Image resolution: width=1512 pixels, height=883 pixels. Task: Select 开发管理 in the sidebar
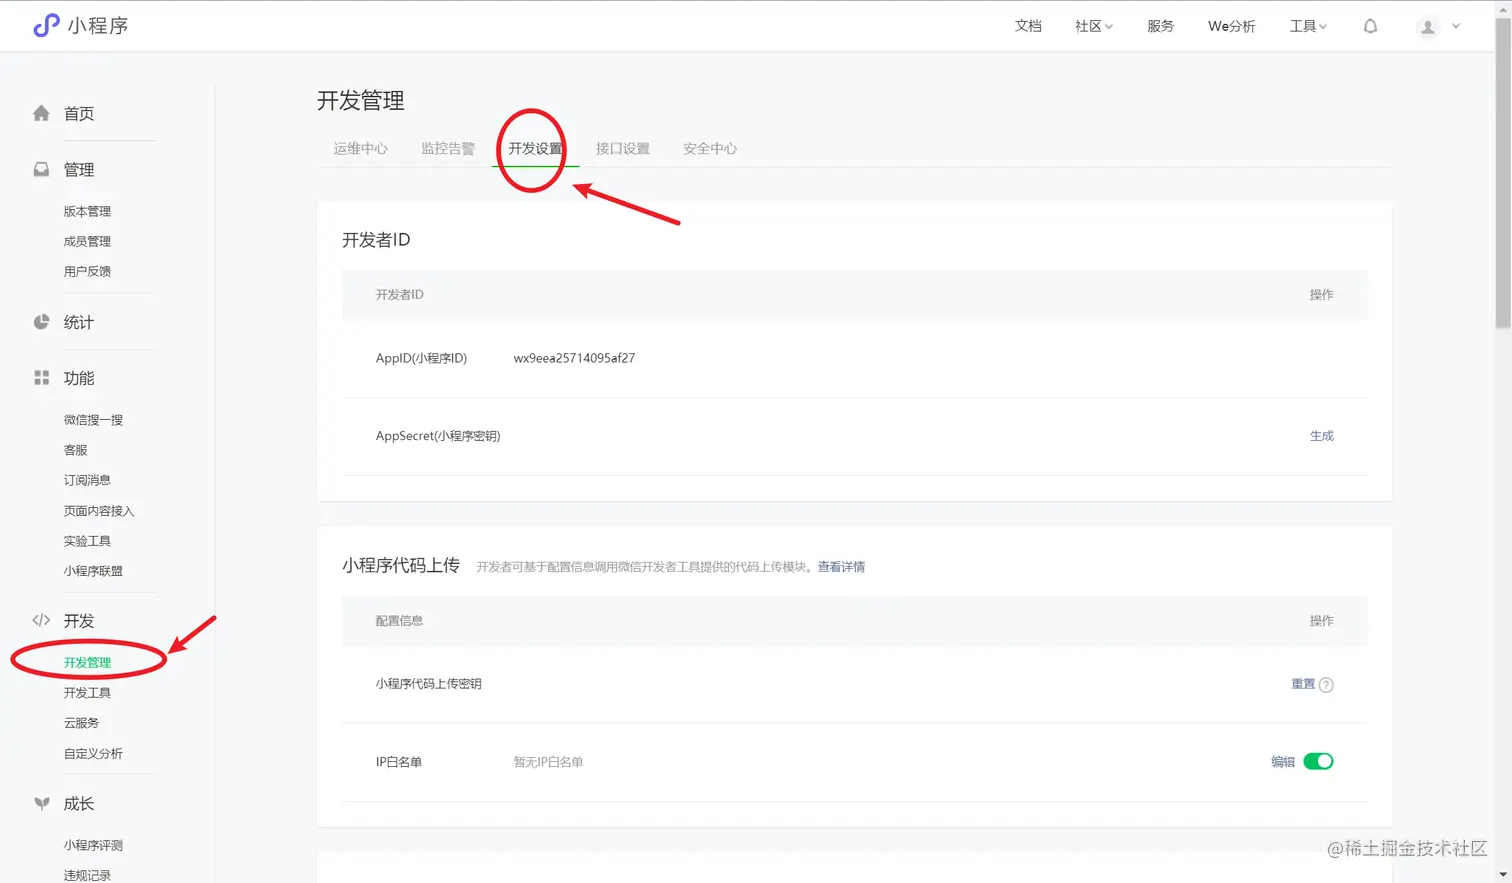coord(87,662)
